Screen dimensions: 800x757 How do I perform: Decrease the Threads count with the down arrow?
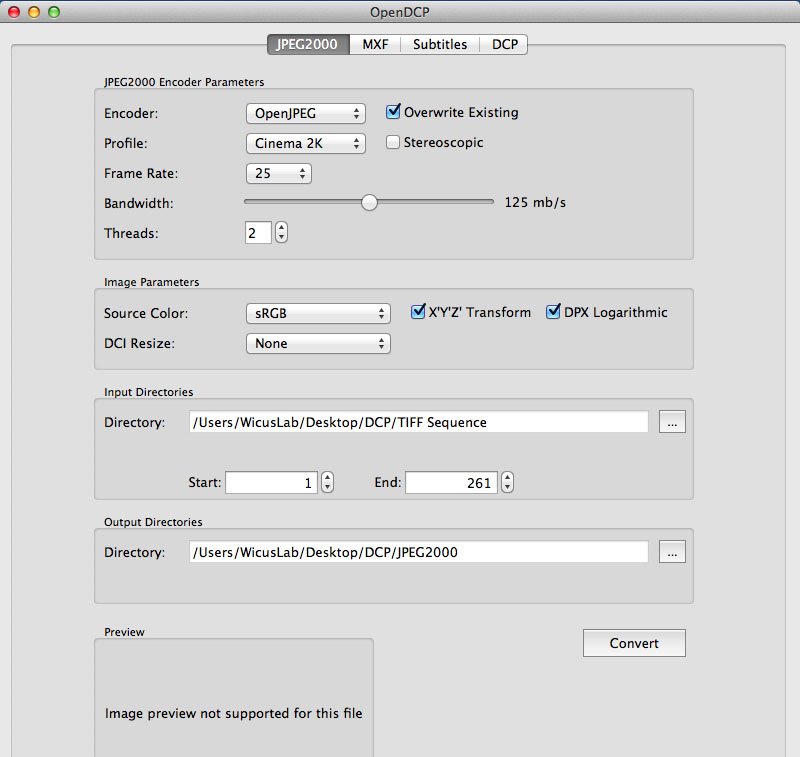[x=282, y=238]
